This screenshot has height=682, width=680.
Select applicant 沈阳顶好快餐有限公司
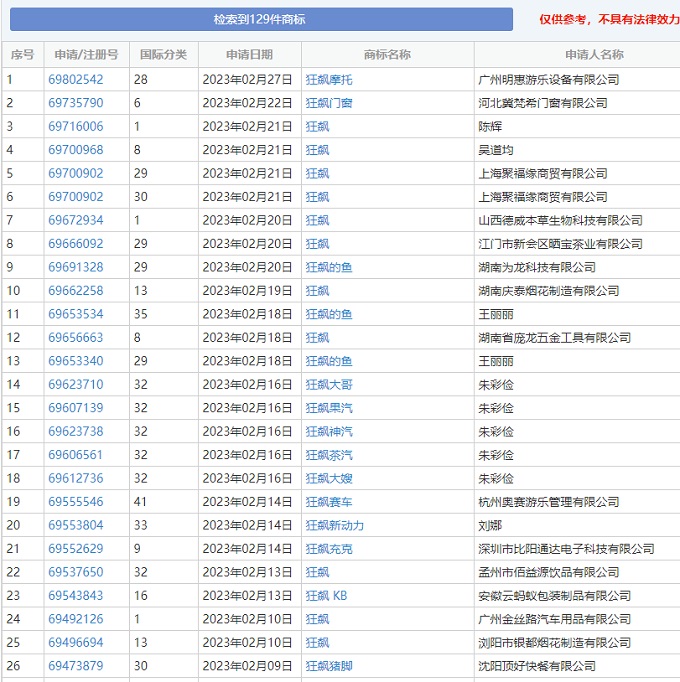(537, 667)
